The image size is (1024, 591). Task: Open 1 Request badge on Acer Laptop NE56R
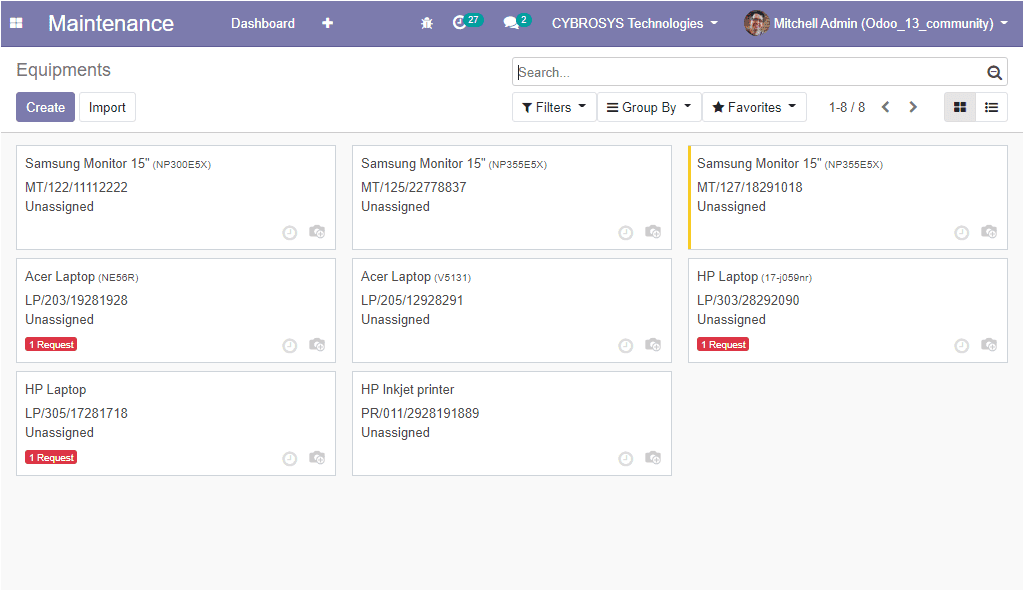51,344
